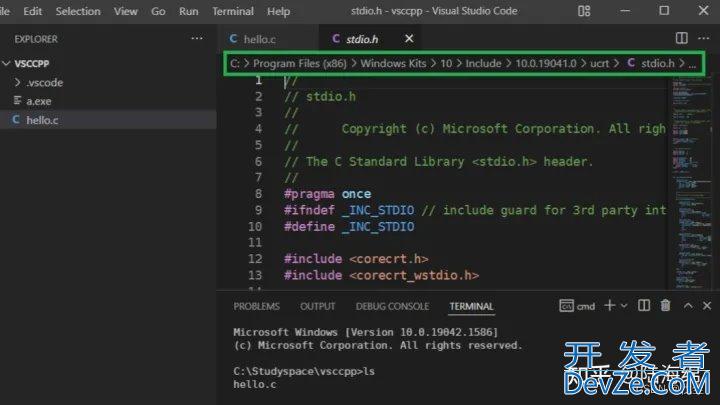720x405 pixels.
Task: Select the TERMINAL panel tab
Action: tap(471, 306)
